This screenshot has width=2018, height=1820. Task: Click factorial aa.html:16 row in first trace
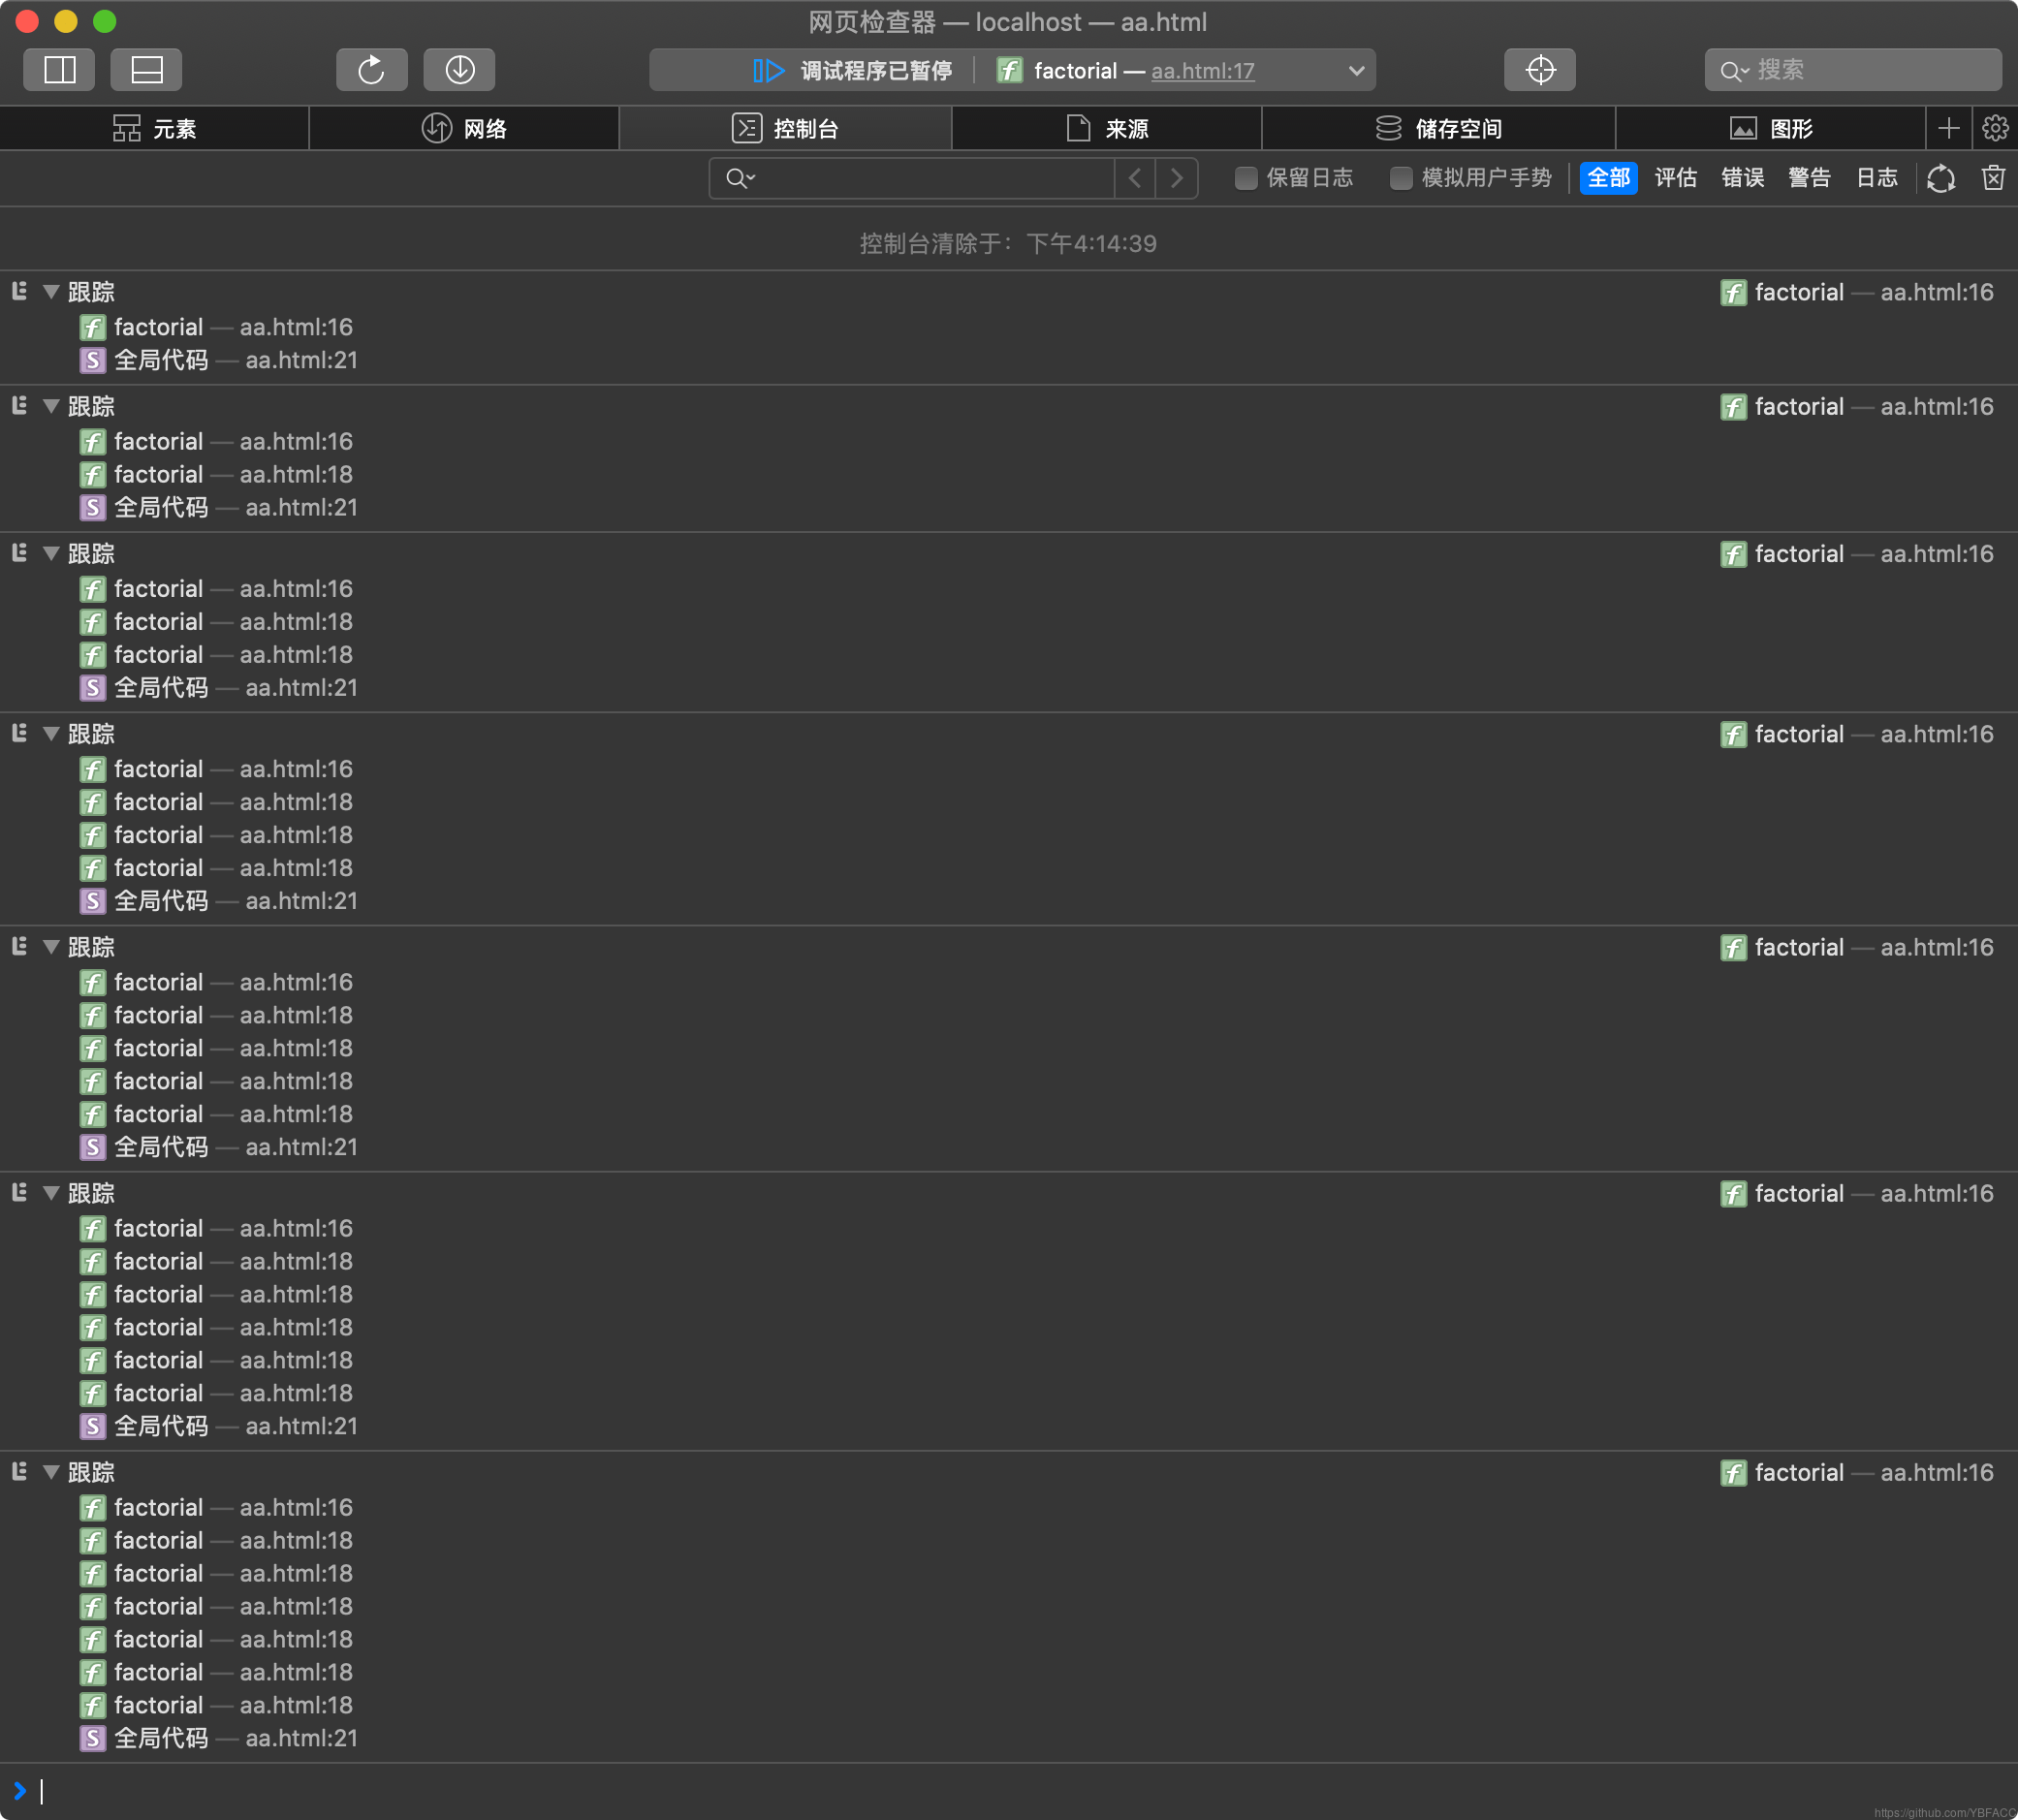[217, 327]
